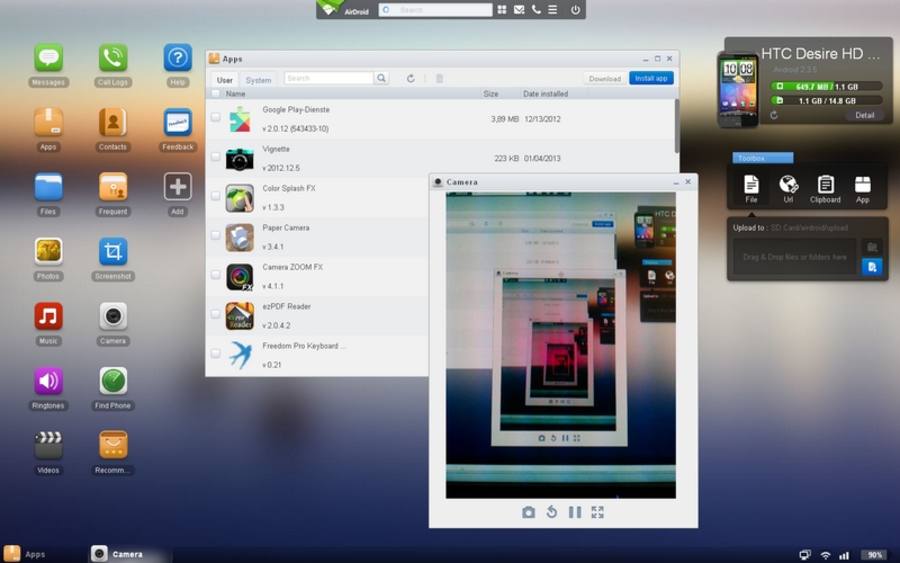This screenshot has height=563, width=900.
Task: Click the delete trash icon in Apps toolbar
Action: pyautogui.click(x=439, y=79)
